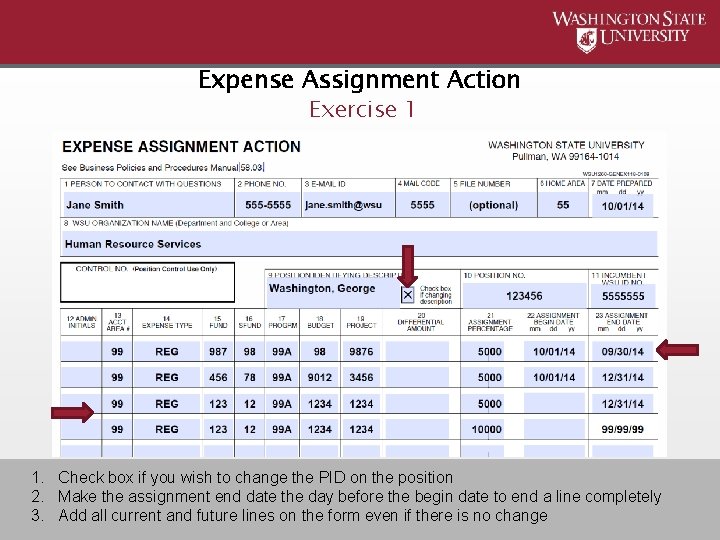
Task: Click the date prepared field under '7 DATE PREPARED'
Action: [x=623, y=206]
